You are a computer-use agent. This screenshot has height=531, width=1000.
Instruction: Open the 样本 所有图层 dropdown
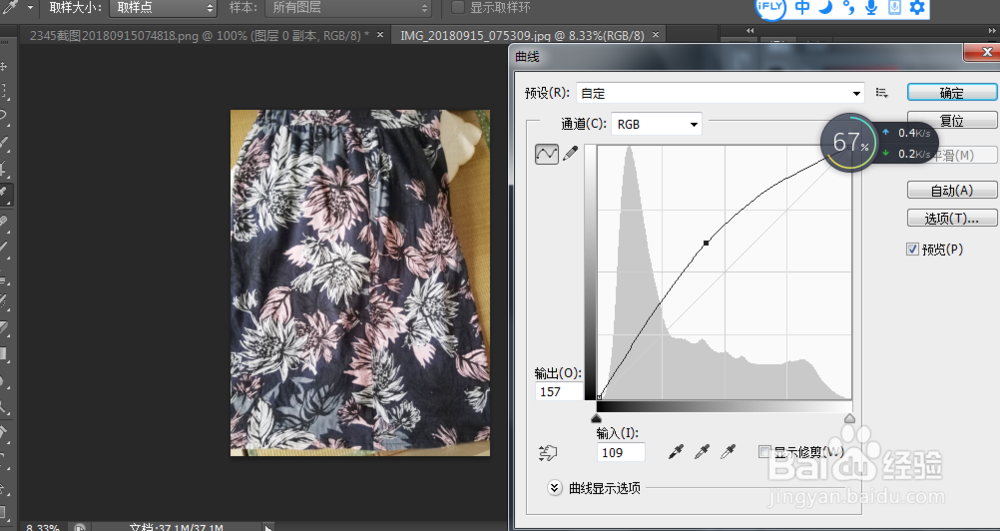pos(349,8)
